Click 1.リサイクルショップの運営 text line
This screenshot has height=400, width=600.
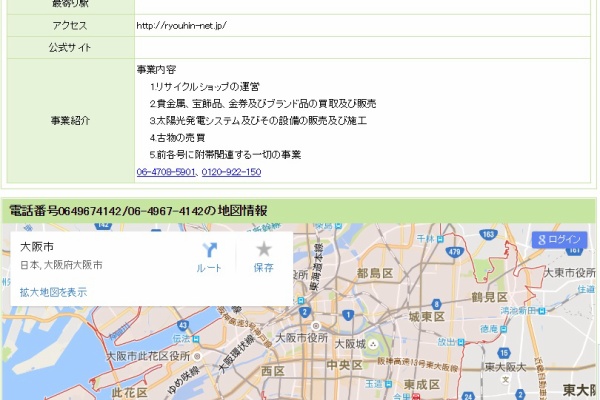pyautogui.click(x=204, y=87)
